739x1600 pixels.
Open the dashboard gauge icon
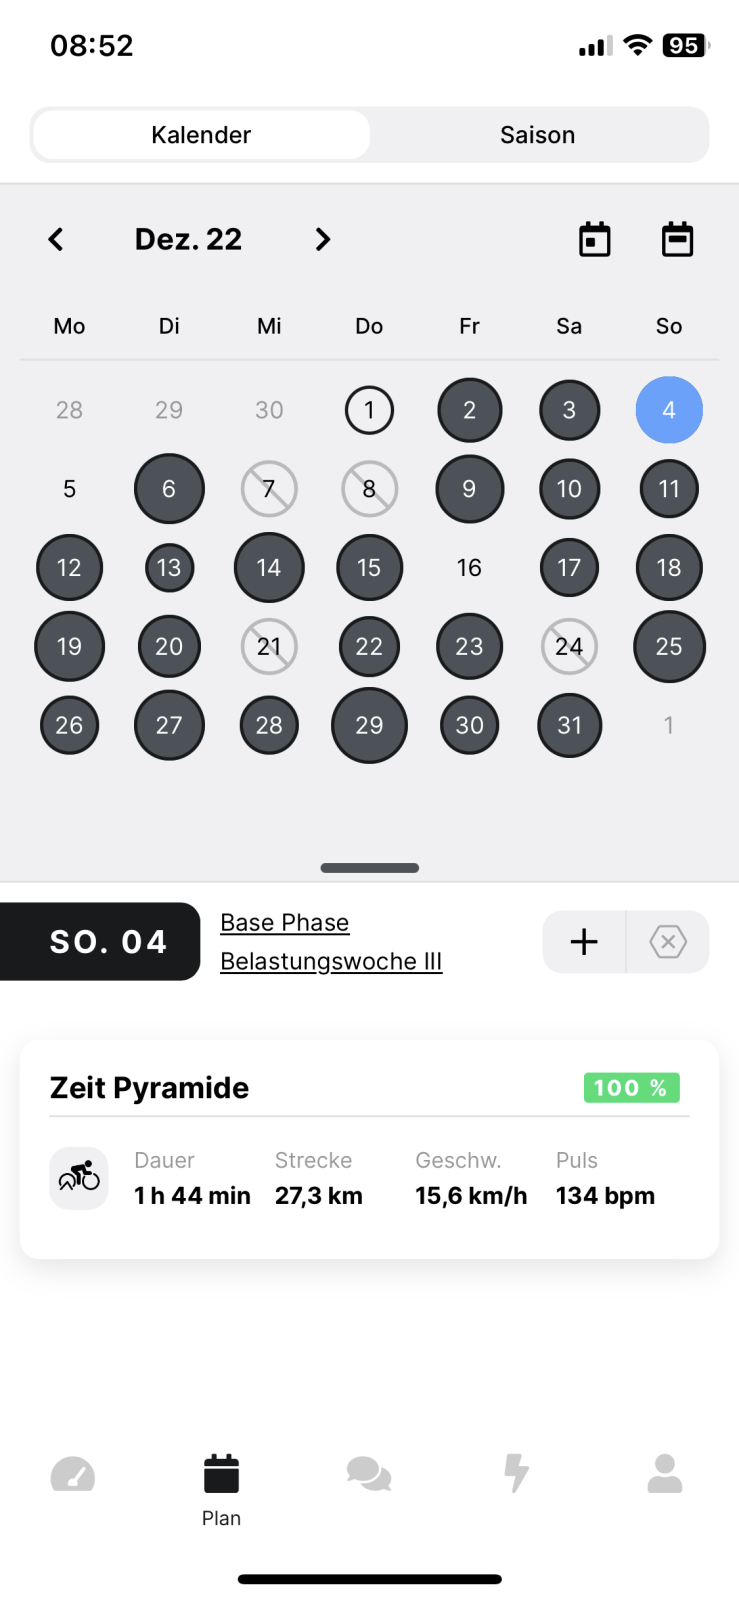[x=73, y=1475]
